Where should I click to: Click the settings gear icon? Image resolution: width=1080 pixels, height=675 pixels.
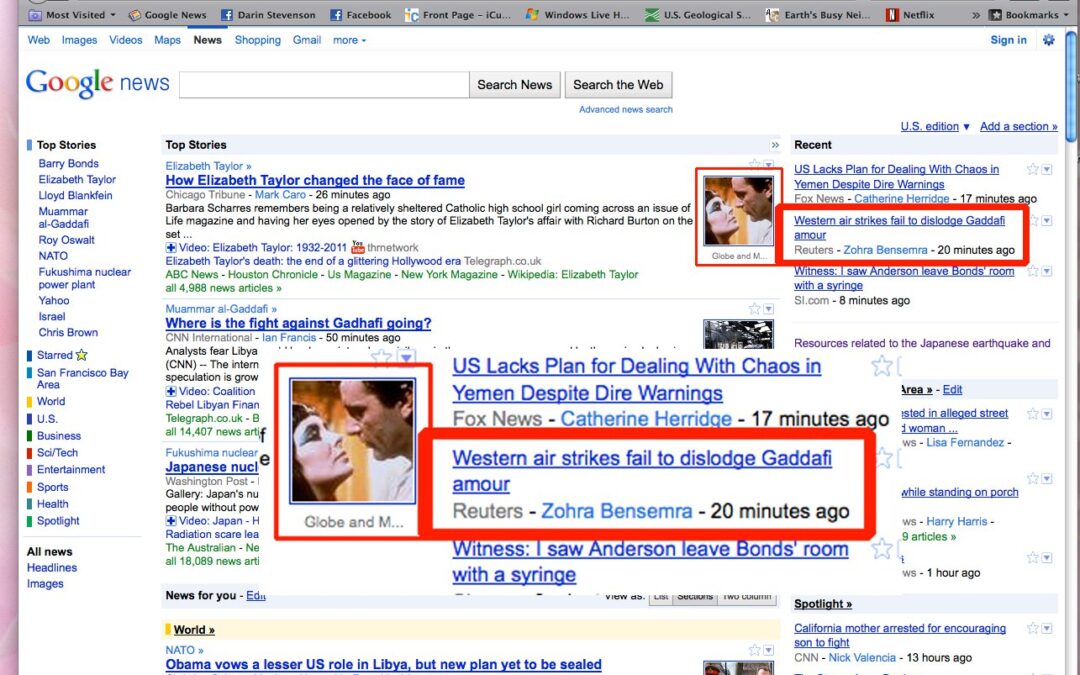(1048, 40)
